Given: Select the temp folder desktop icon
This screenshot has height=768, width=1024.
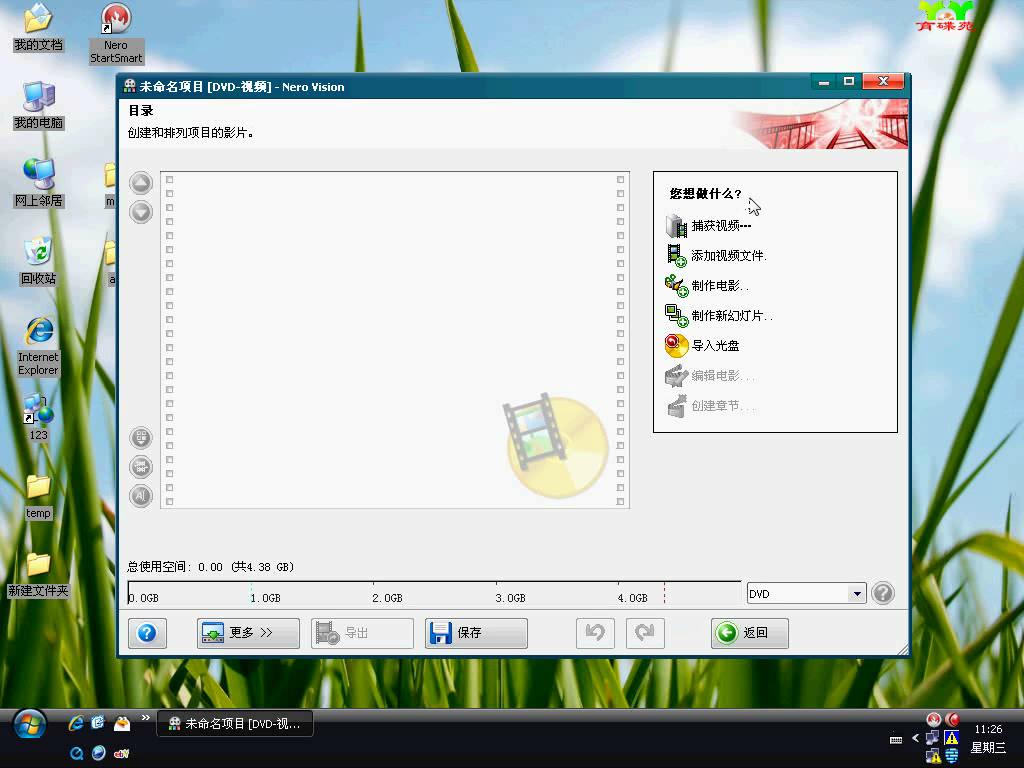Looking at the screenshot, I should (x=39, y=496).
